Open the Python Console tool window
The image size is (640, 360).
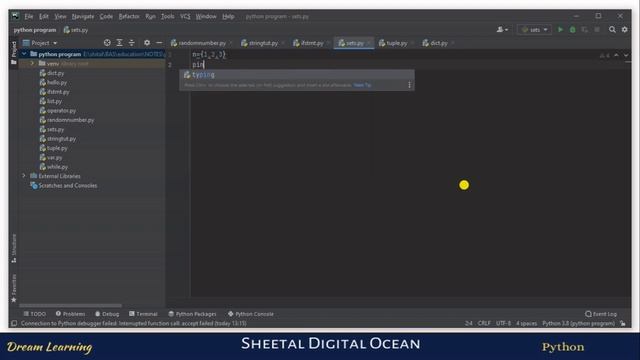point(251,314)
